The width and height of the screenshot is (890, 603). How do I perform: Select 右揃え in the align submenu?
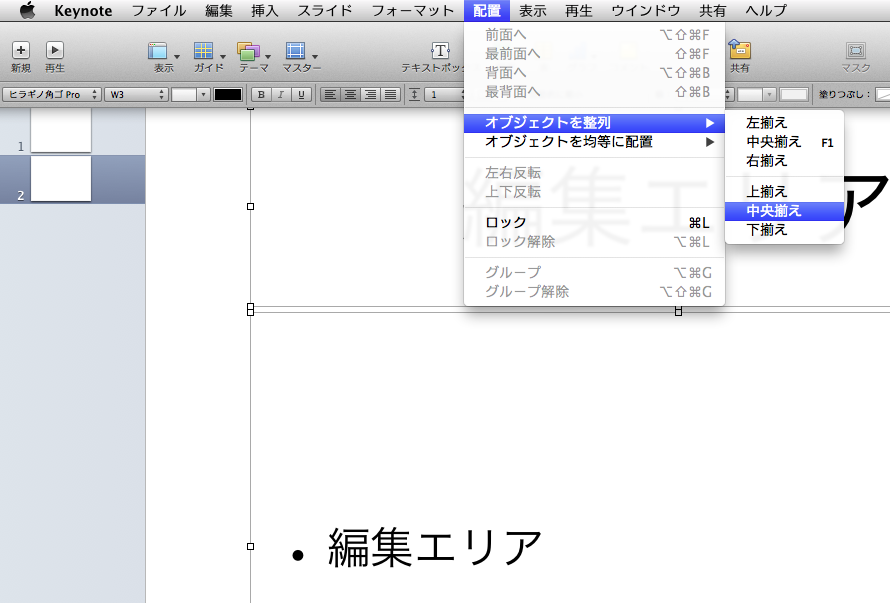click(784, 161)
